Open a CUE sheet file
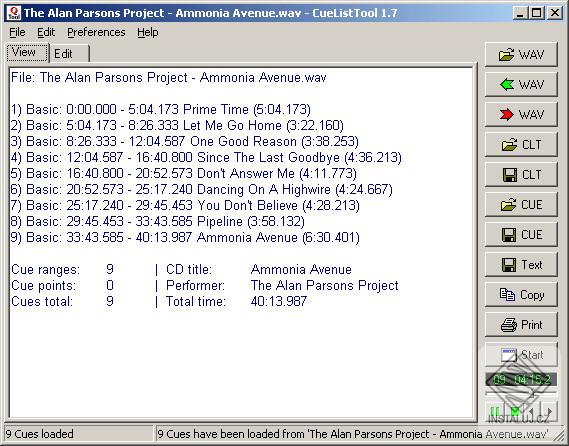 (x=521, y=205)
